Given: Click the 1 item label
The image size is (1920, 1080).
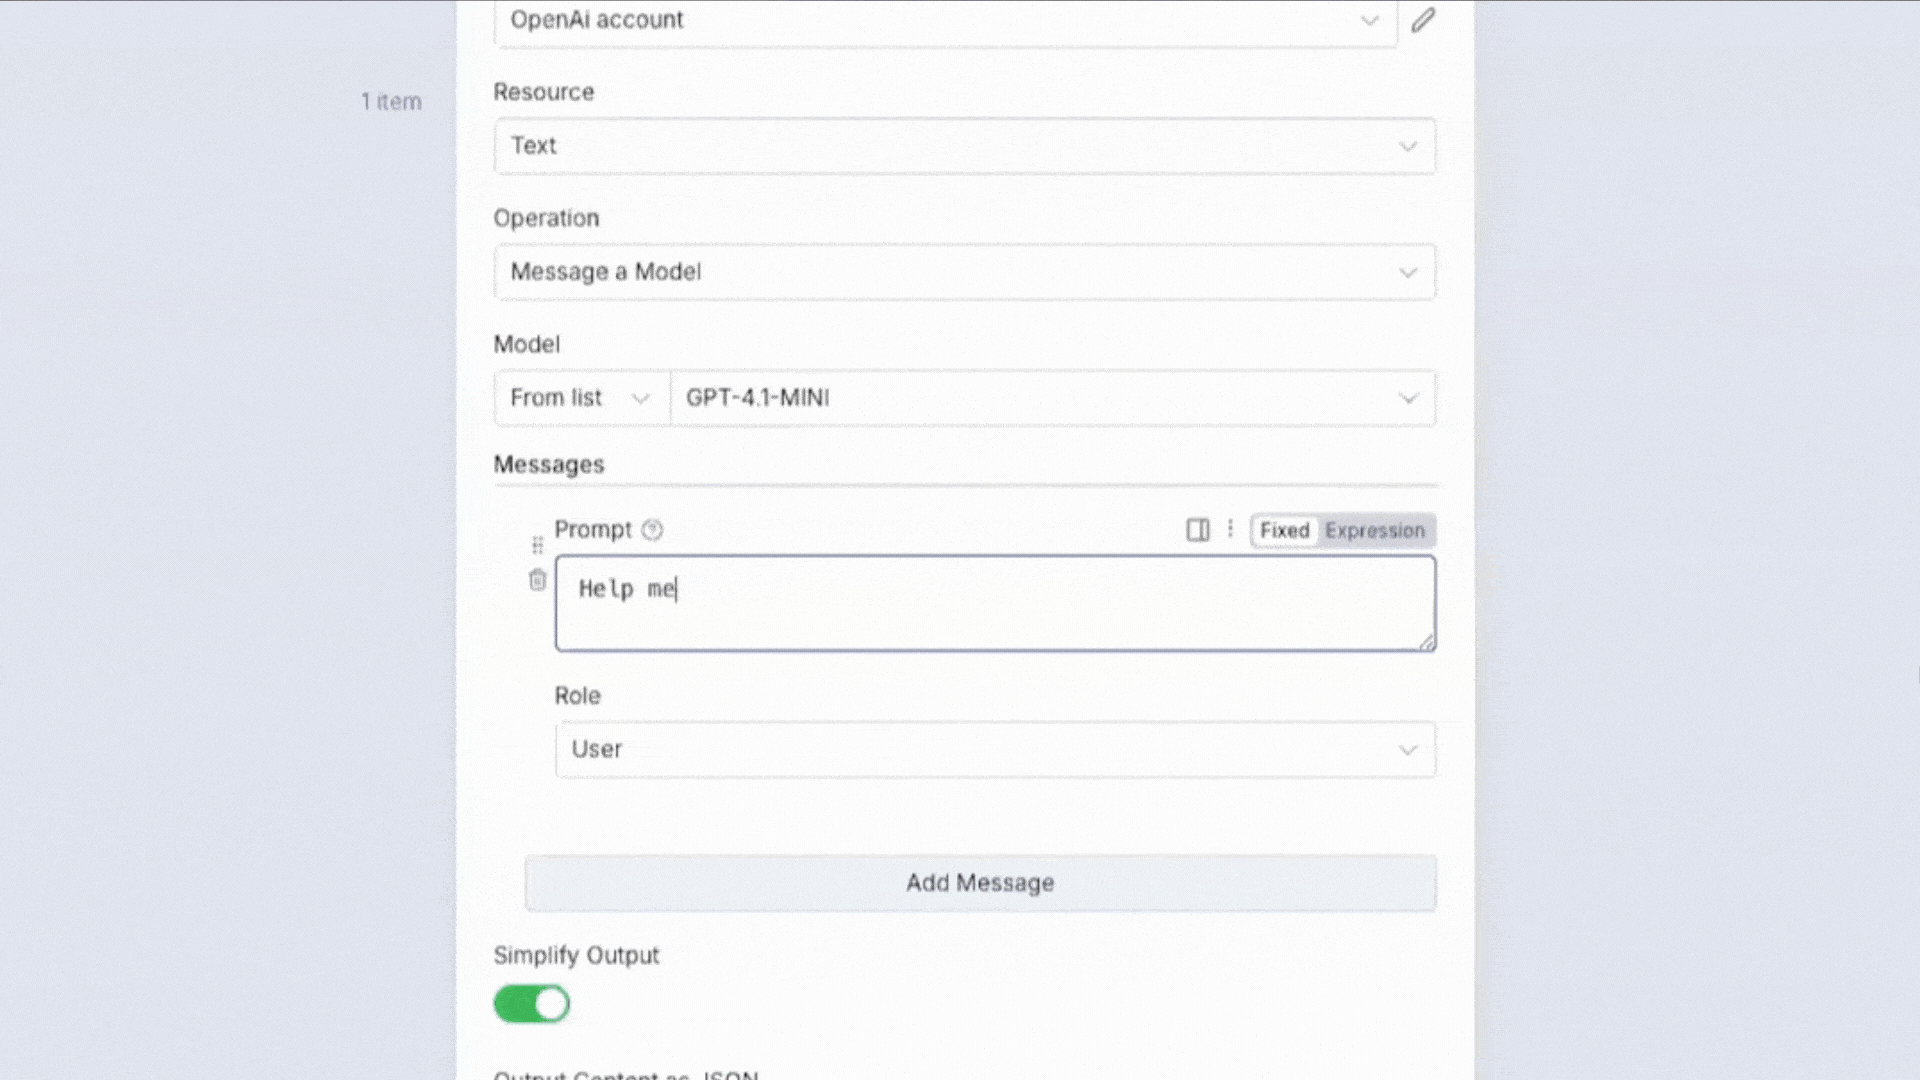Looking at the screenshot, I should (x=391, y=102).
